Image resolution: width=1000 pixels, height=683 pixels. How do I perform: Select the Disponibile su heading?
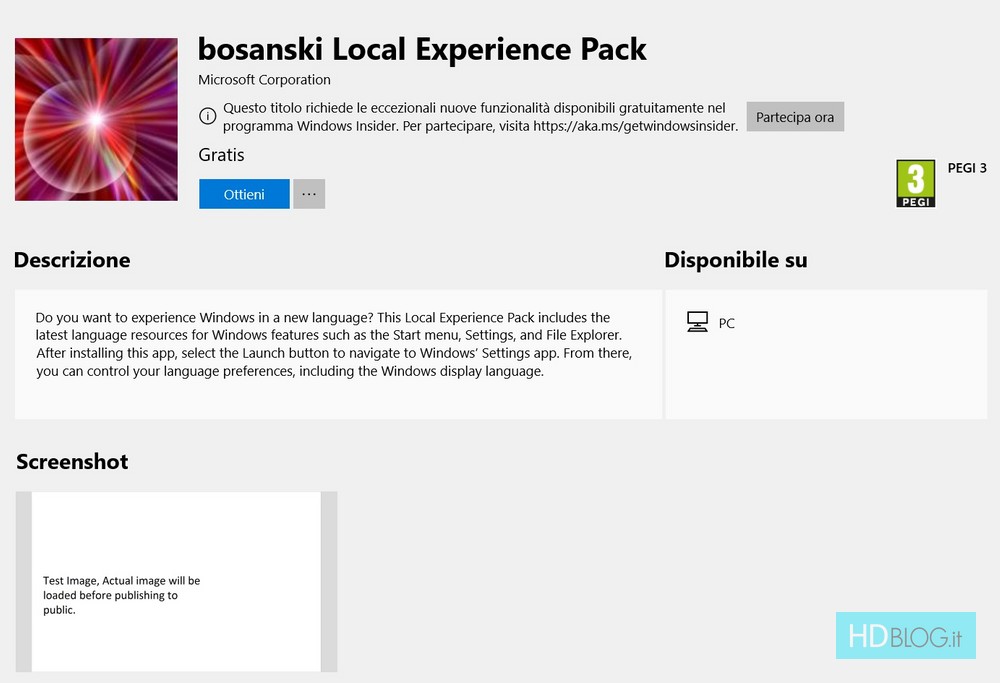[735, 260]
